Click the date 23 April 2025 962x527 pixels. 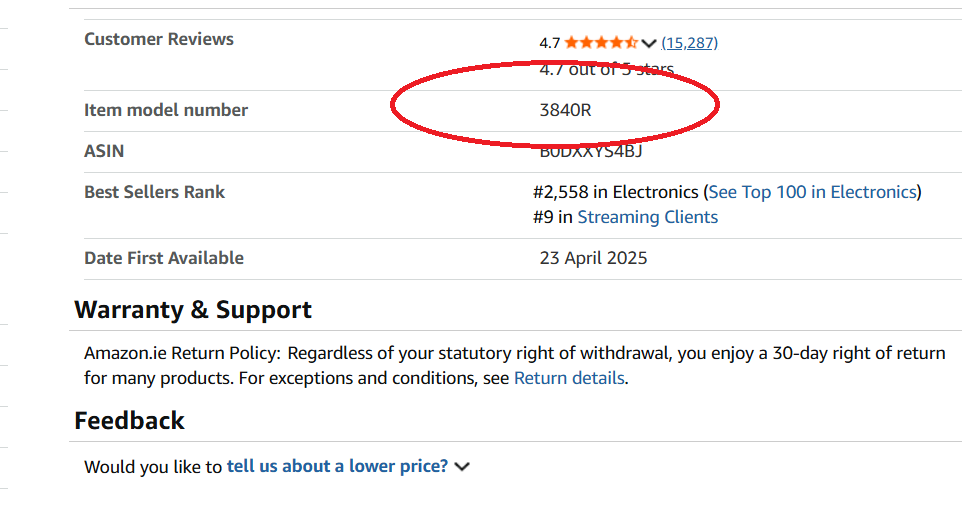[593, 258]
